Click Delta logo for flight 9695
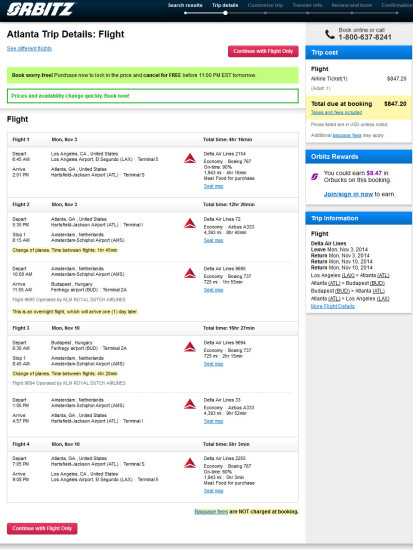Screen dimensions: 413x550 point(190,273)
